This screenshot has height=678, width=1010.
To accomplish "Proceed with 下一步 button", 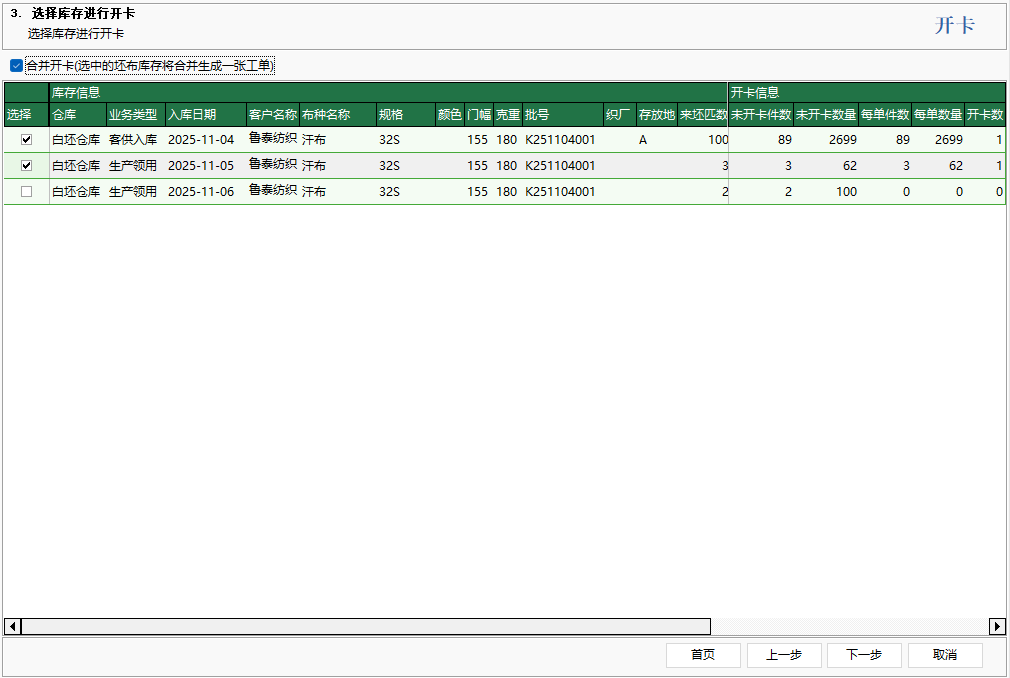I will coord(864,655).
